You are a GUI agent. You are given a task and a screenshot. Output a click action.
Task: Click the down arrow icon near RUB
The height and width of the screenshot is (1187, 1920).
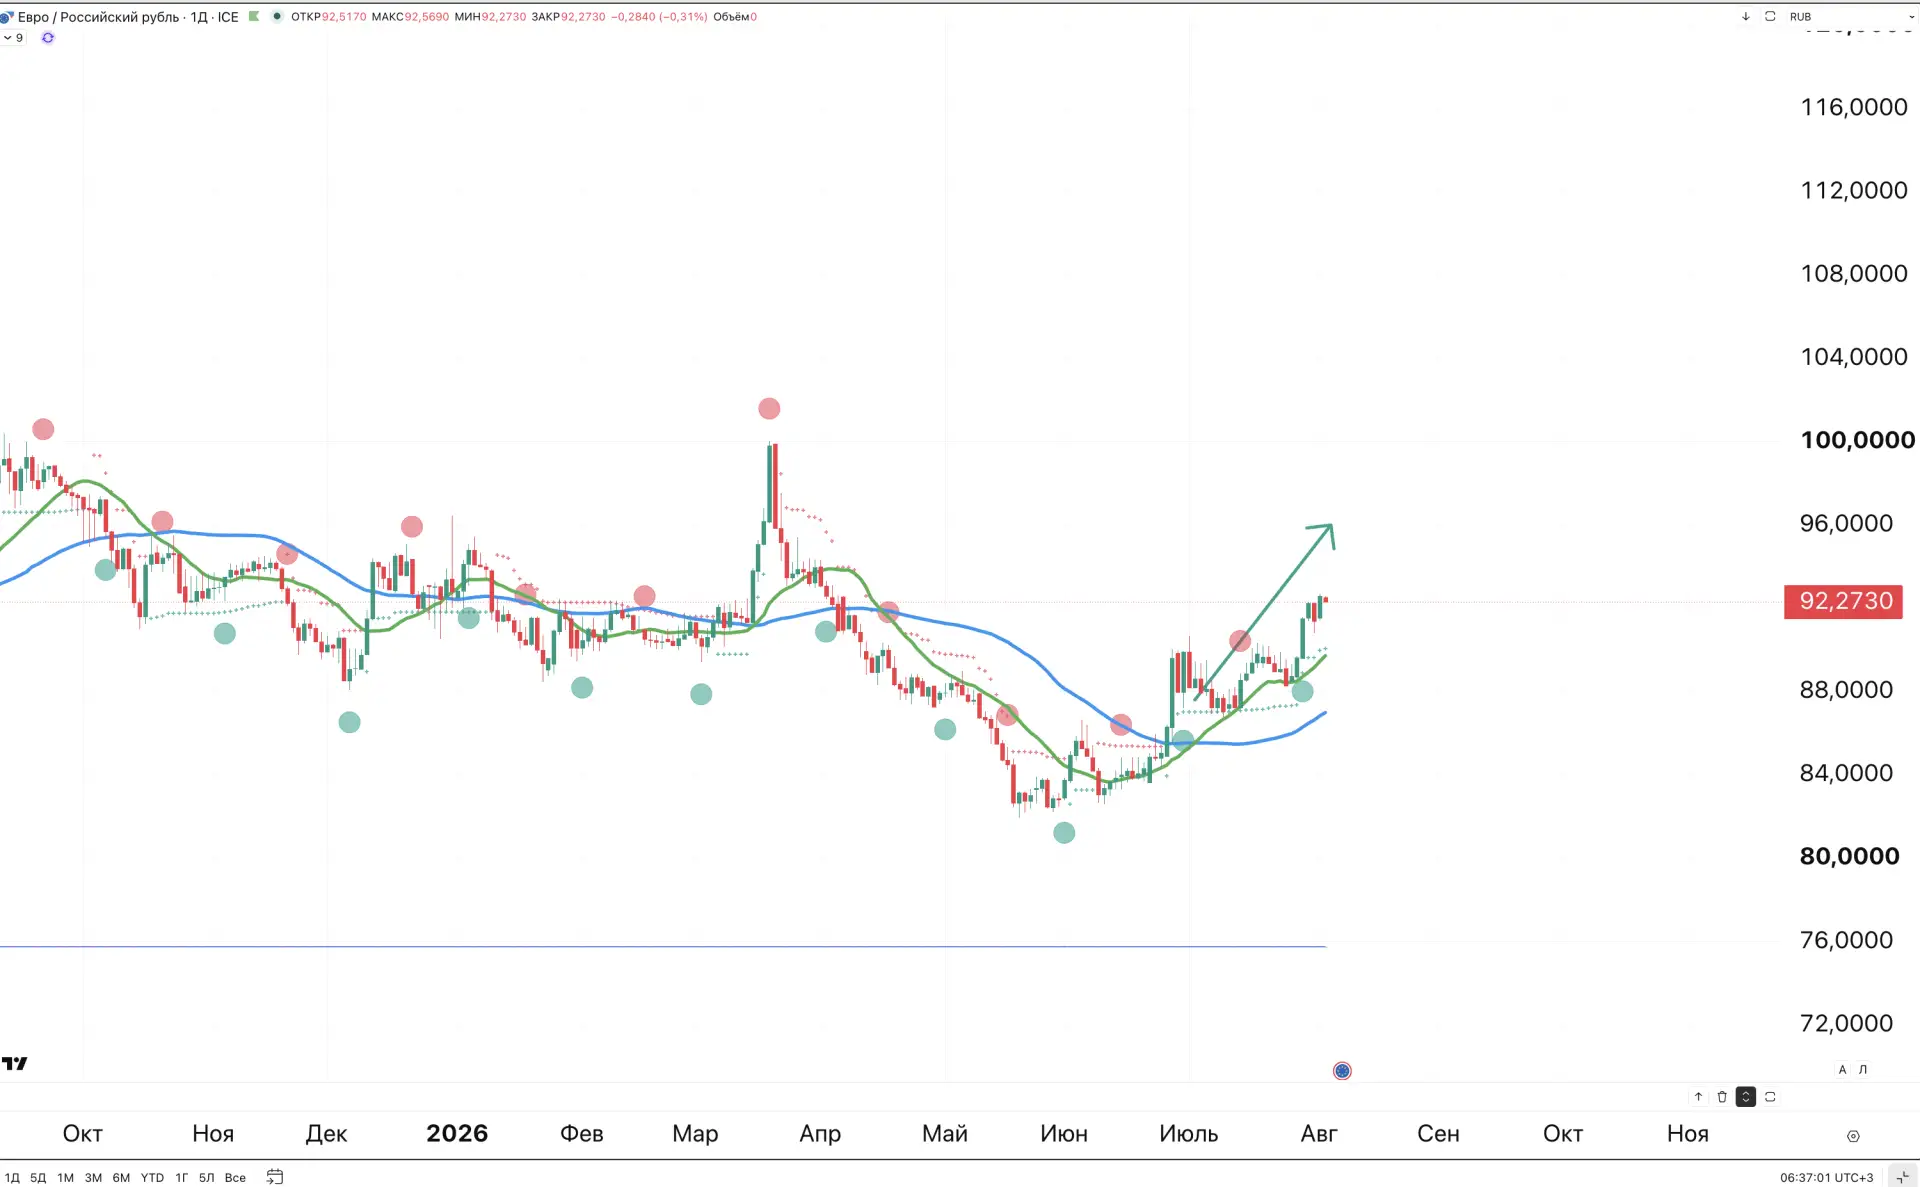tap(1746, 16)
